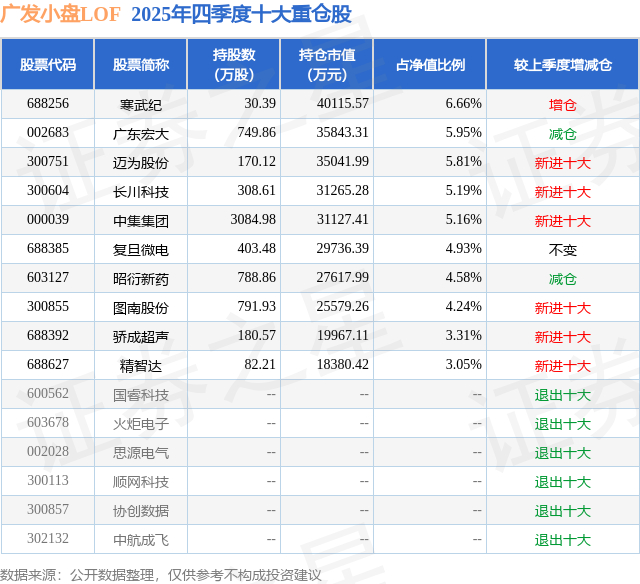Click the 数据来源 footer note
Viewport: 640px width, 584px height.
161,575
